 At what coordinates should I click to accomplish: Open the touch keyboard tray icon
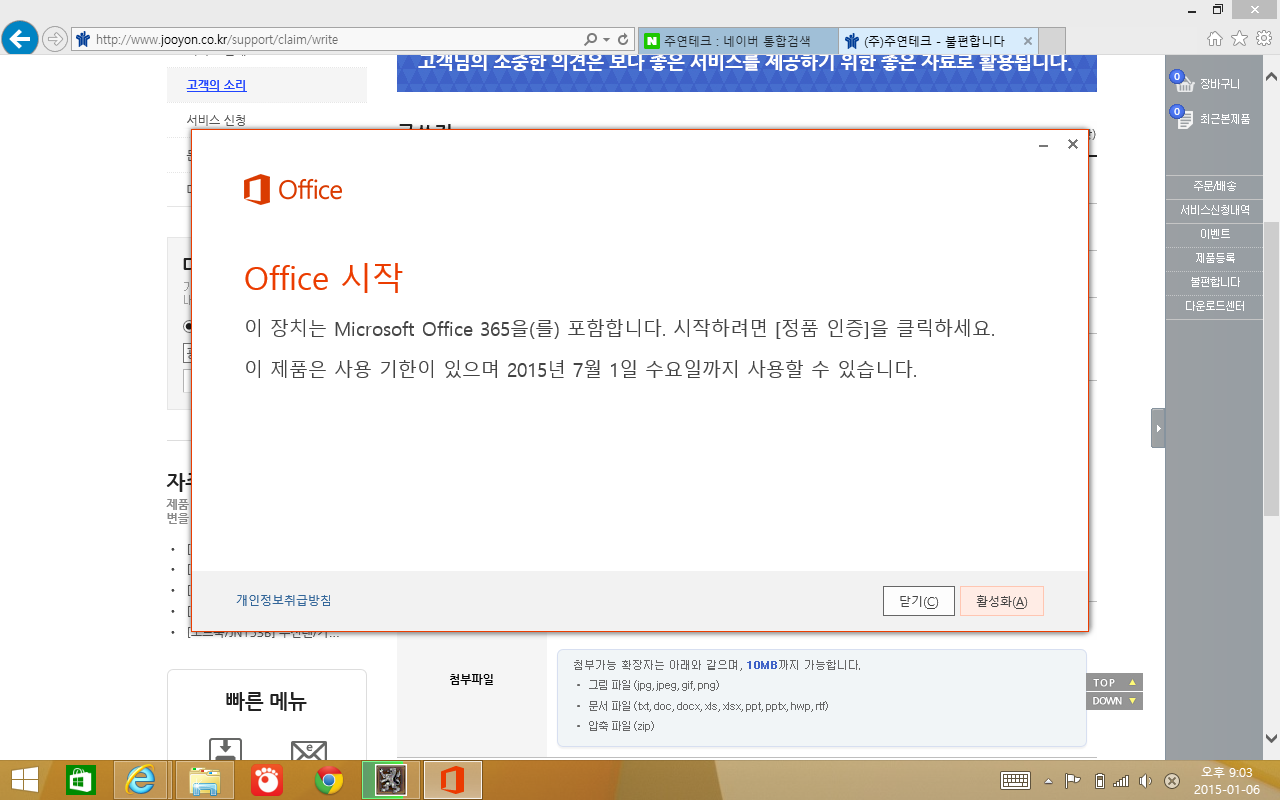[x=1016, y=781]
